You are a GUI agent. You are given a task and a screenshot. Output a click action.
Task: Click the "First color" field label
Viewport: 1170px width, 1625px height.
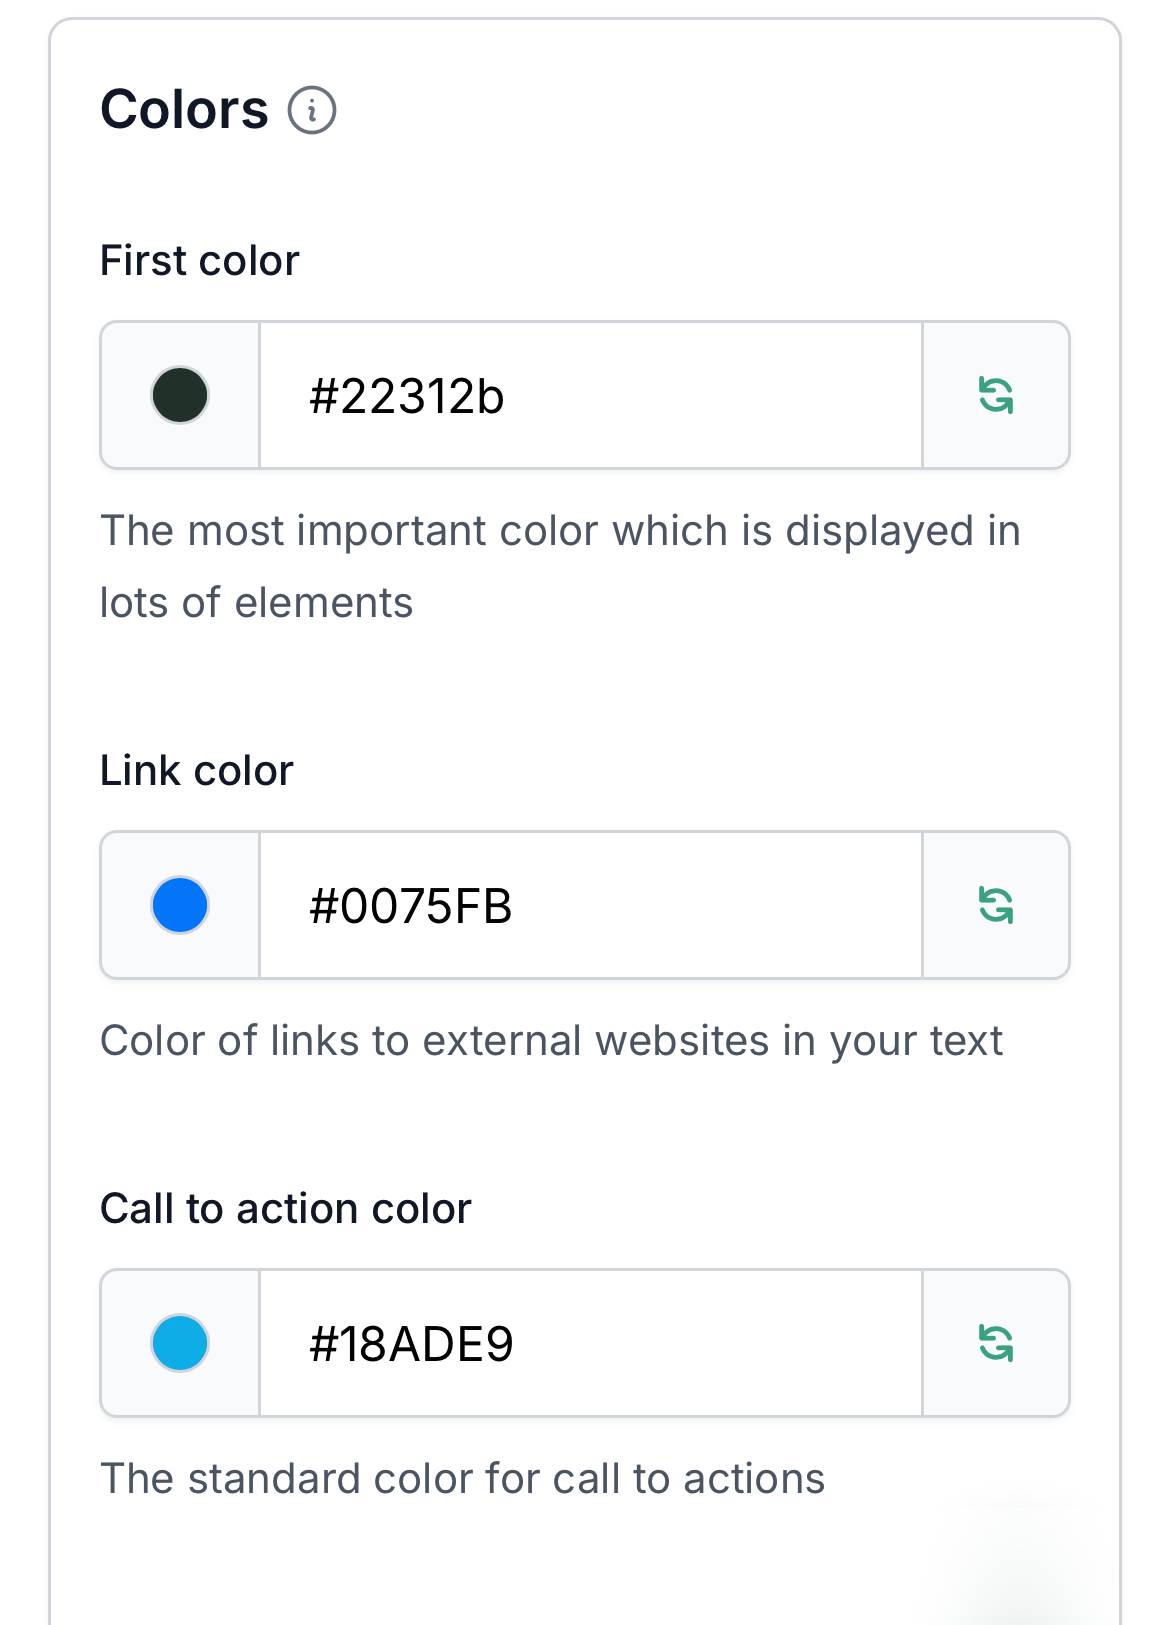pyautogui.click(x=200, y=261)
